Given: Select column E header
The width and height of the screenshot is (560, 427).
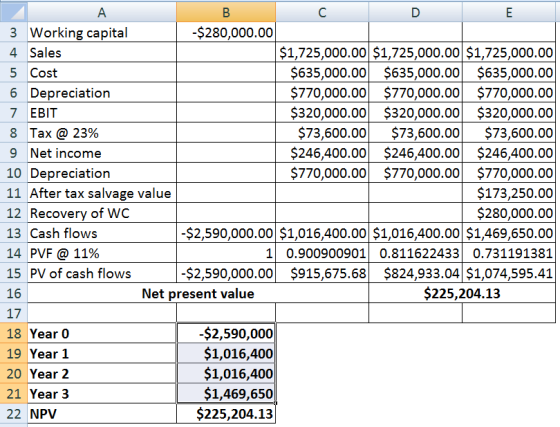Looking at the screenshot, I should [x=509, y=12].
